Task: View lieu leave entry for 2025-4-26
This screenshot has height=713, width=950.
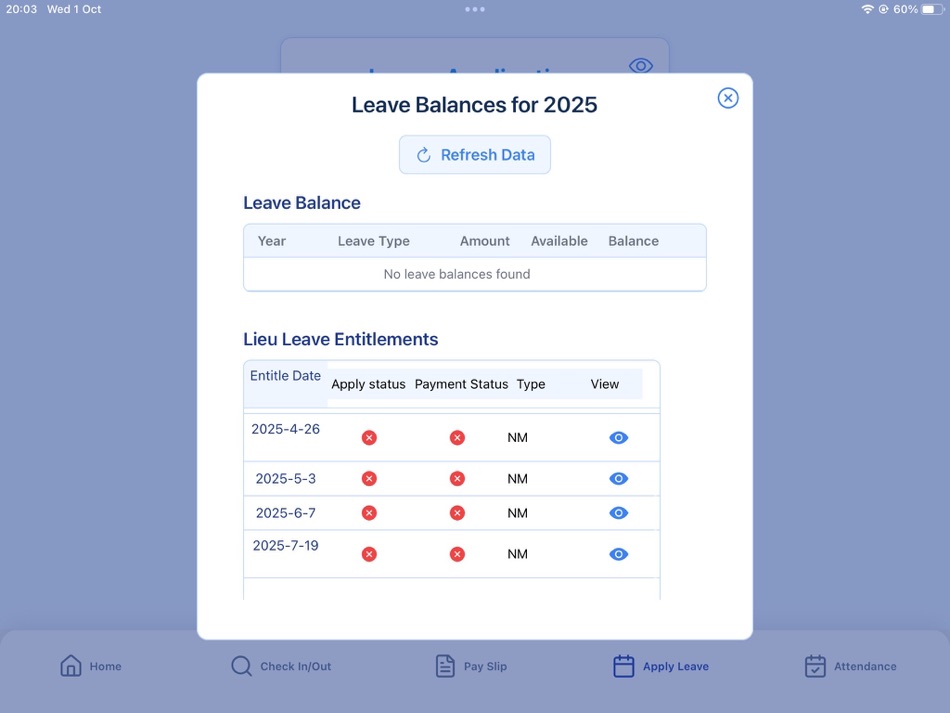Action: (x=618, y=437)
